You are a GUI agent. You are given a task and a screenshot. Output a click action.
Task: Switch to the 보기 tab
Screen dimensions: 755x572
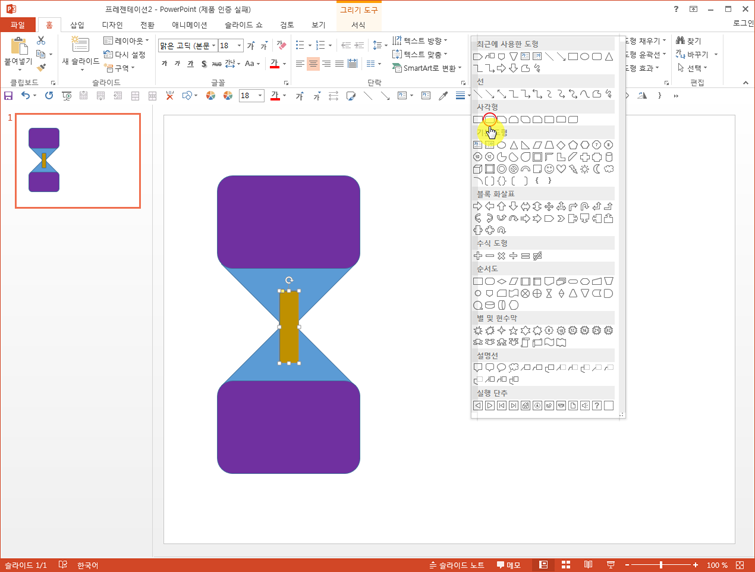pos(318,25)
